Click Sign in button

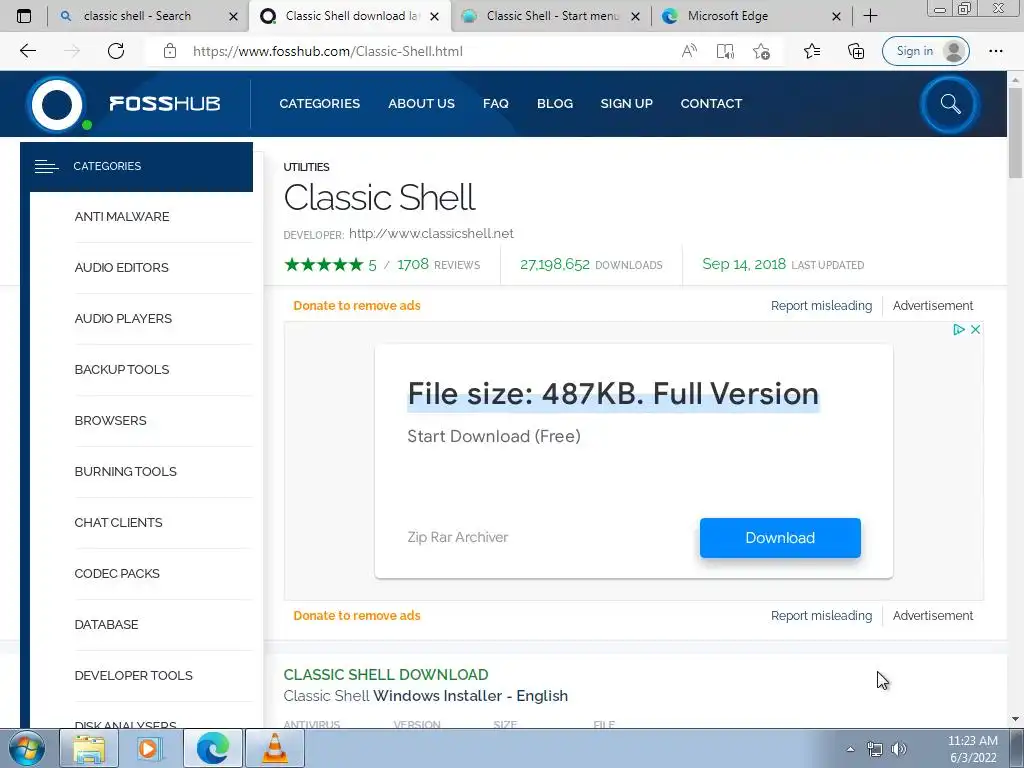pos(925,51)
